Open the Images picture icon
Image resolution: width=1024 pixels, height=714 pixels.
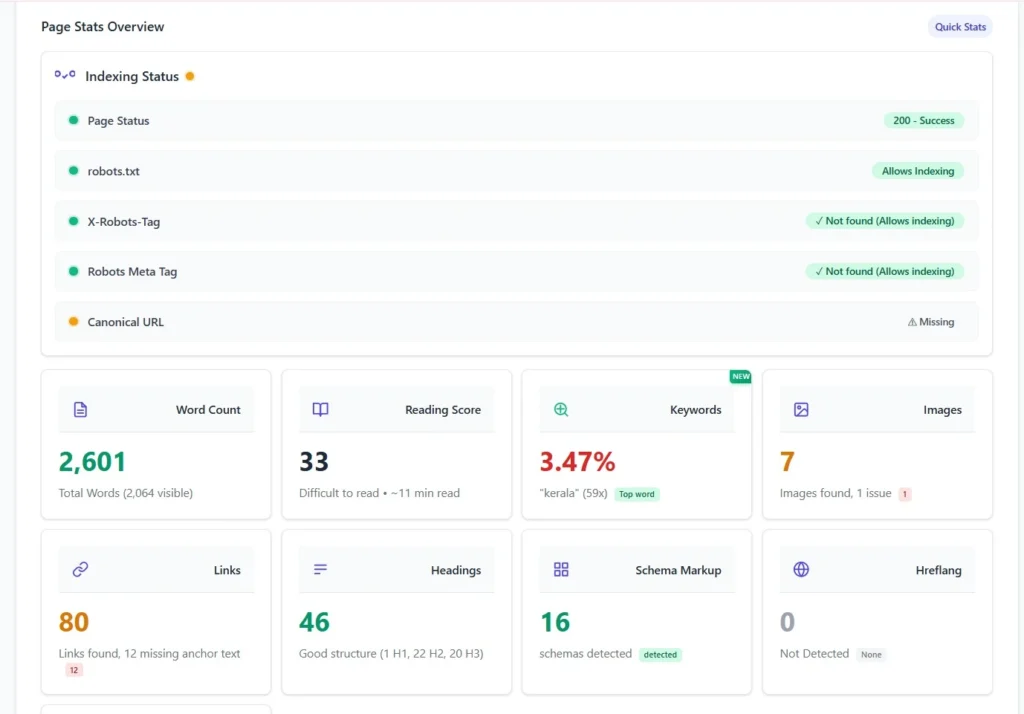tap(801, 410)
